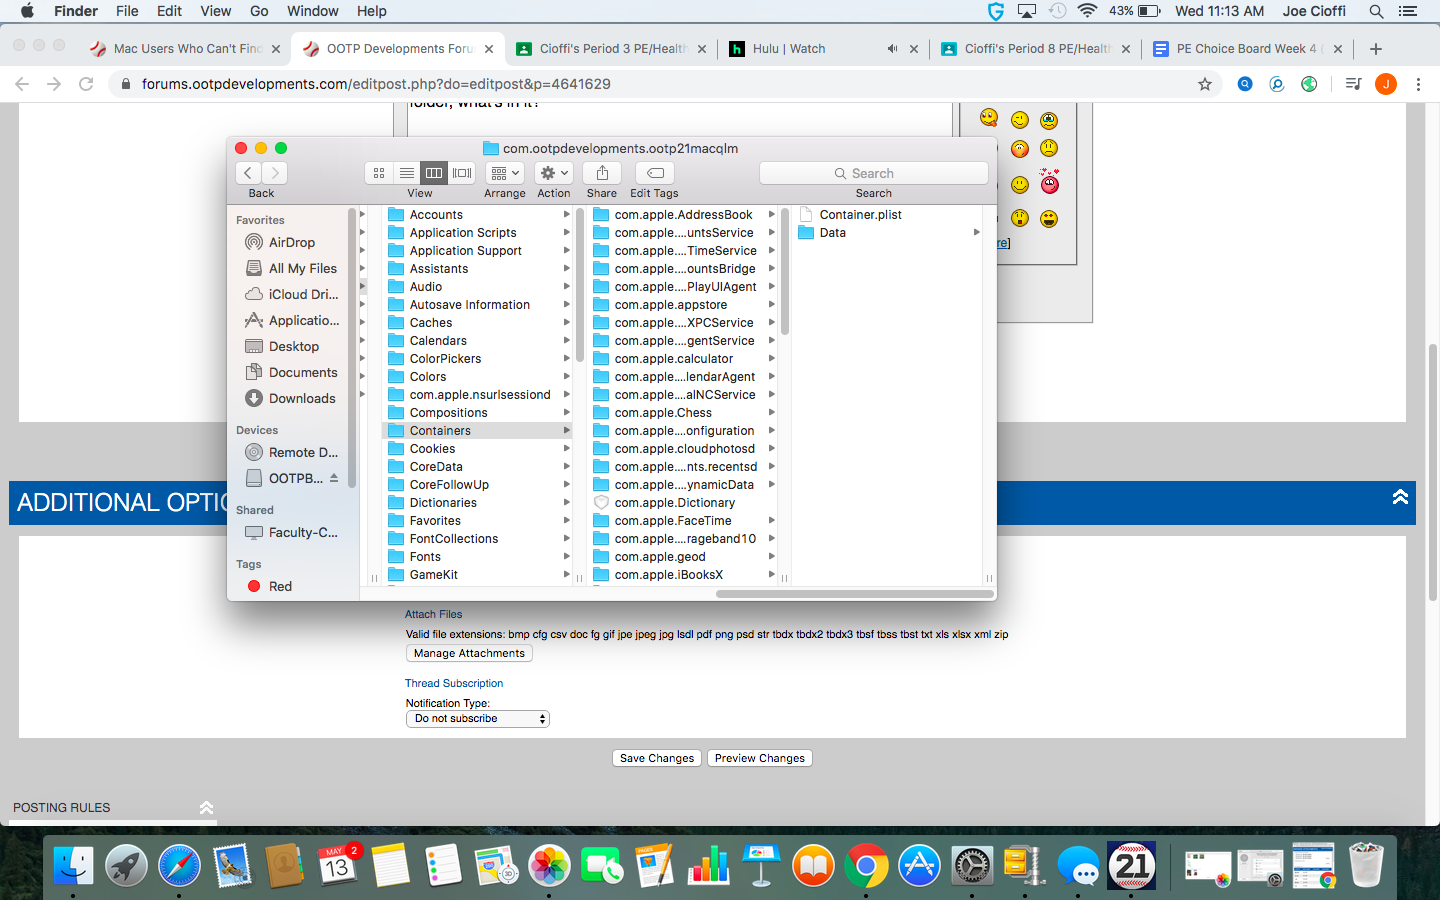The width and height of the screenshot is (1440, 900).
Task: Open Notification Type dropdown
Action: coord(478,719)
